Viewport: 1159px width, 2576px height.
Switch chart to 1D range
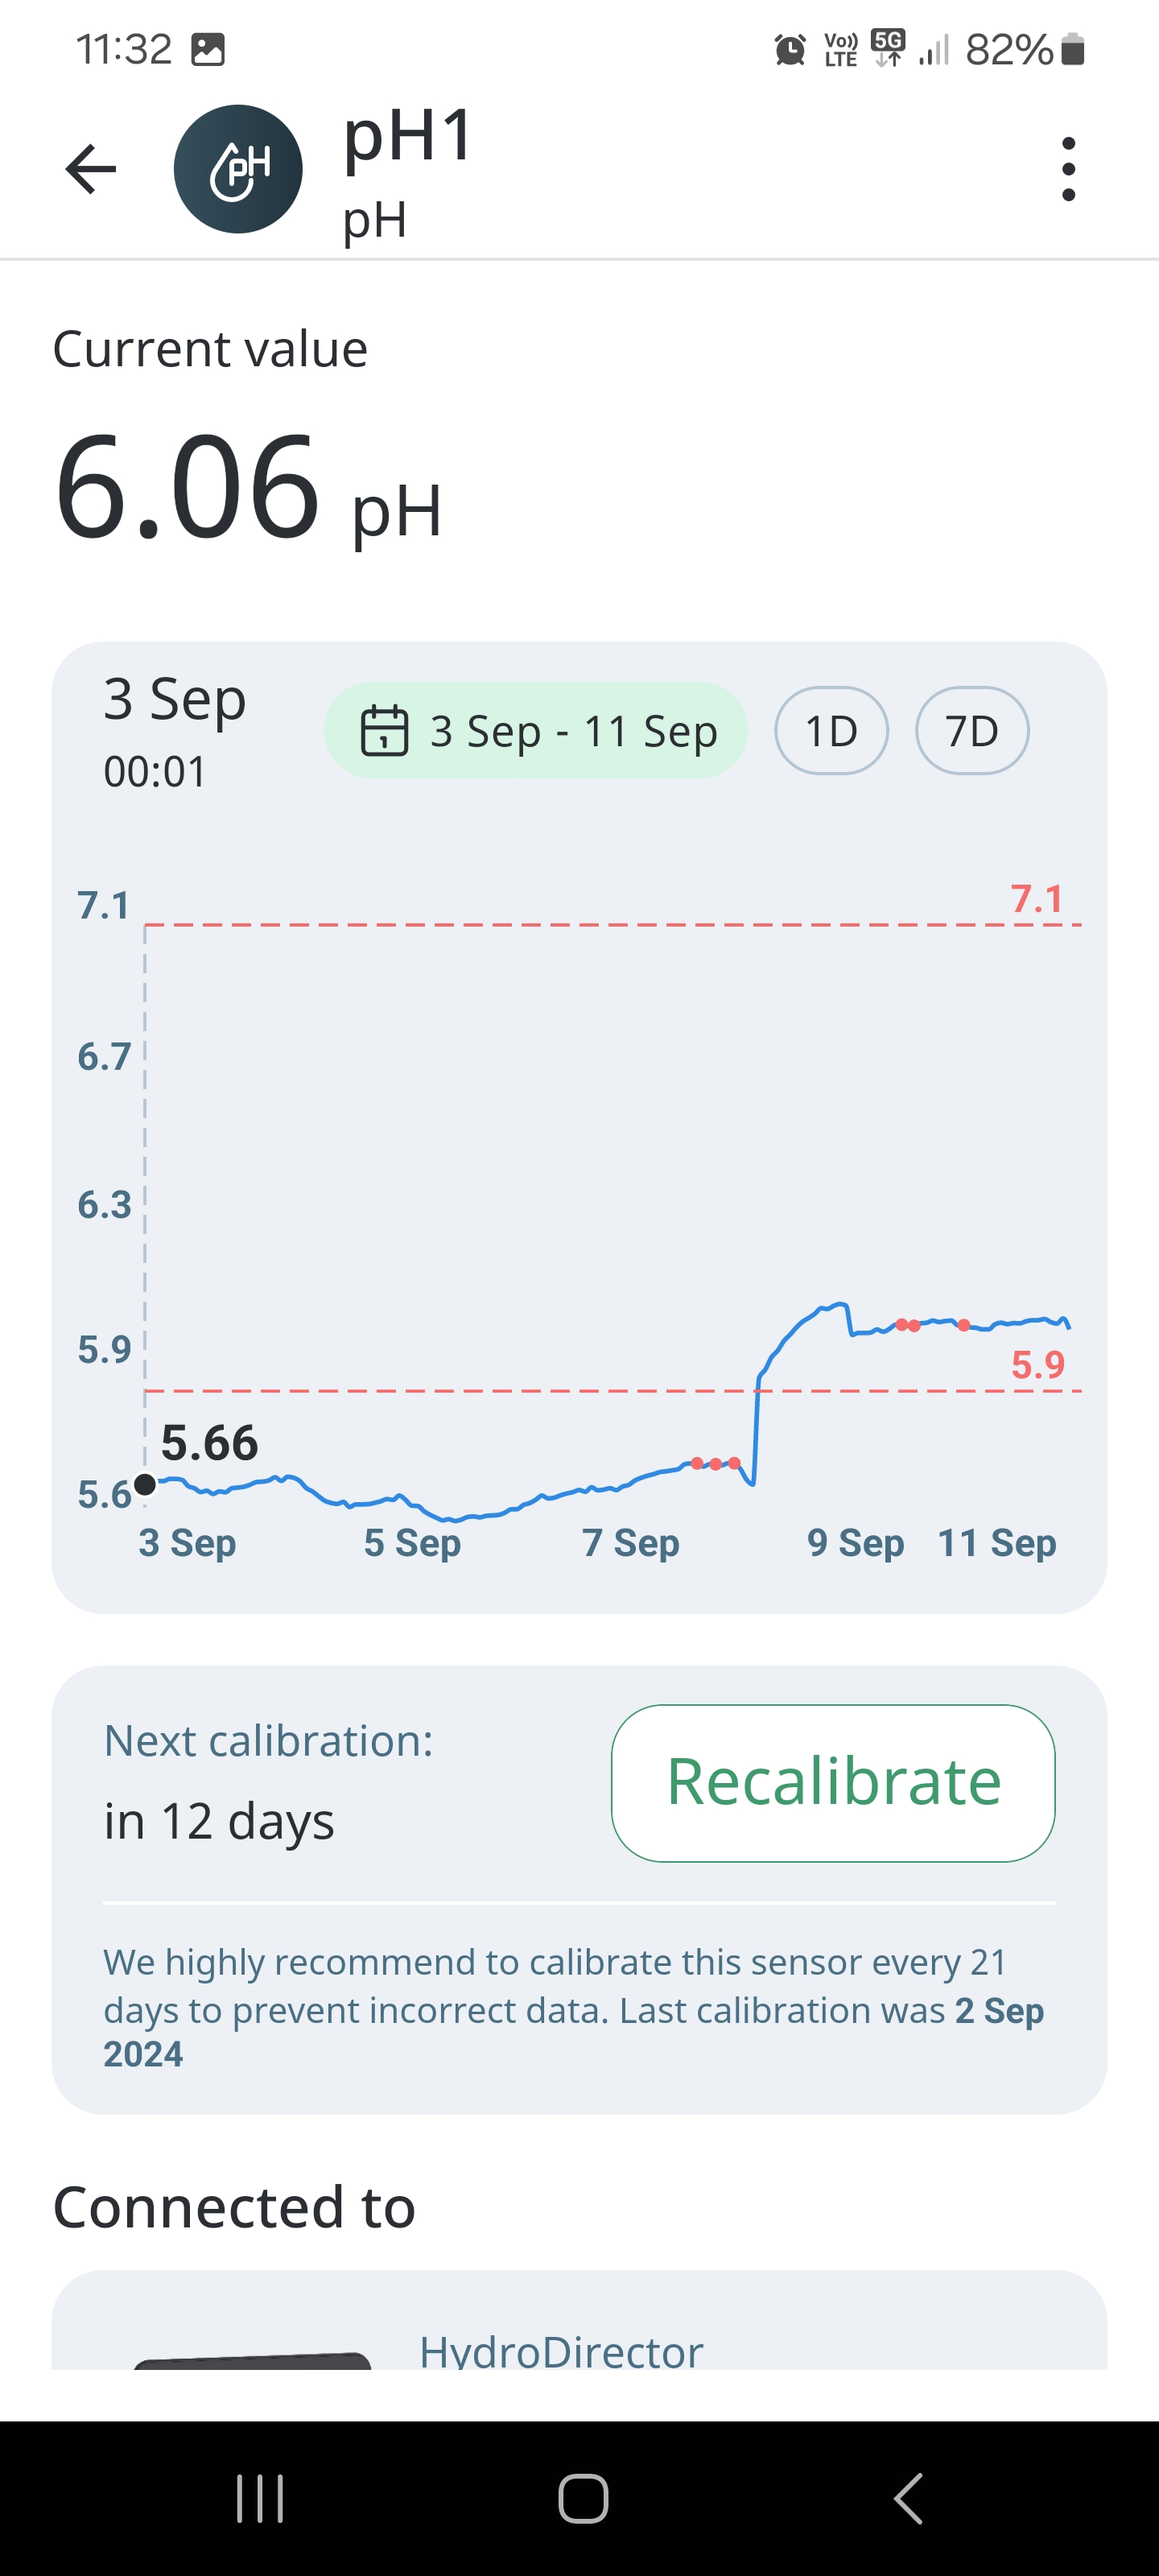[831, 731]
